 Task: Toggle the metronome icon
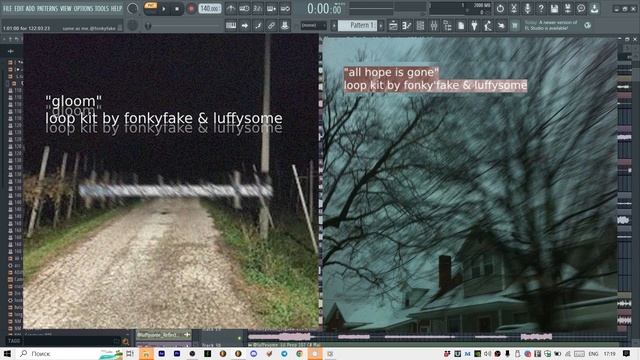pyautogui.click(x=231, y=9)
